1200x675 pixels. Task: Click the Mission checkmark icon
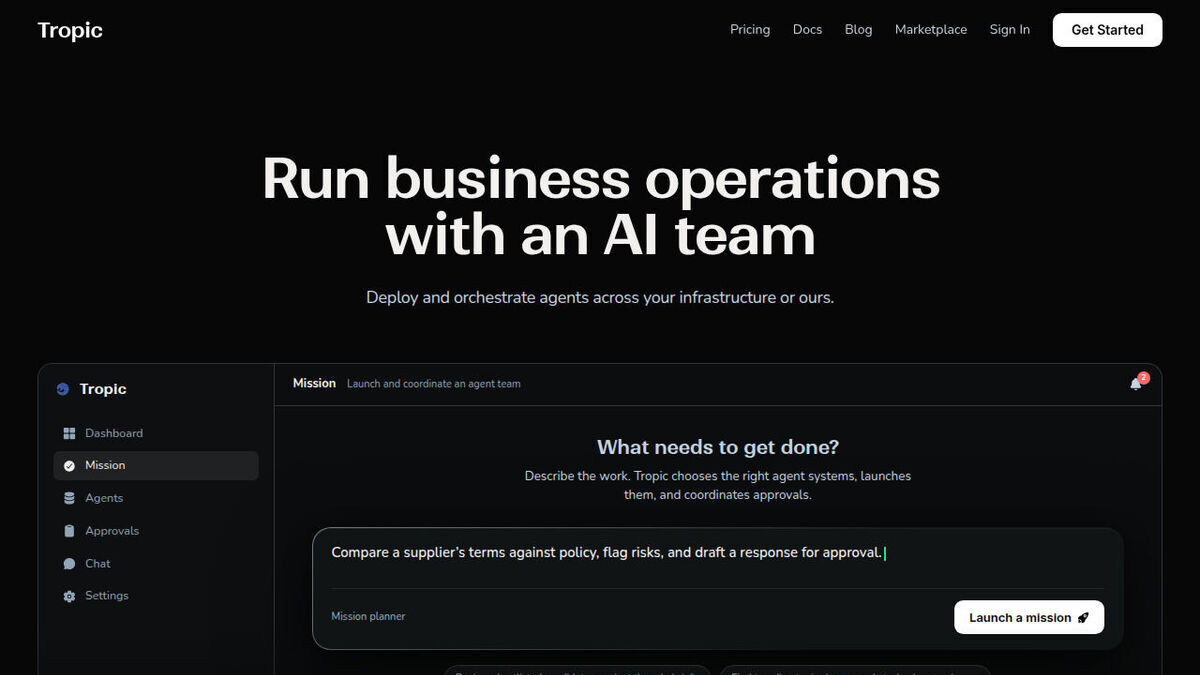point(69,466)
